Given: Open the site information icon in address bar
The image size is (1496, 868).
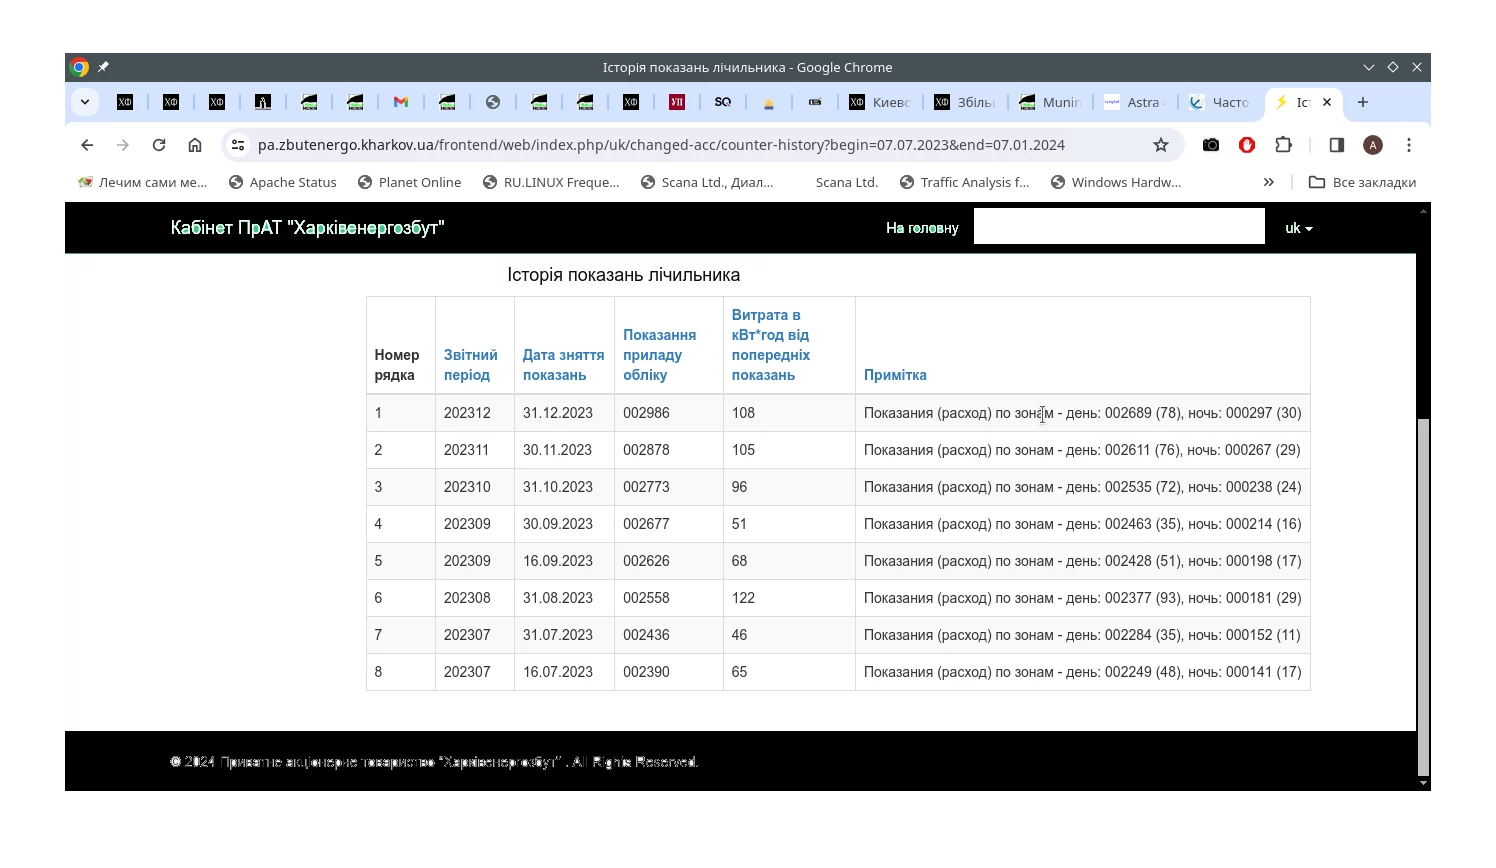Looking at the screenshot, I should click(x=238, y=145).
